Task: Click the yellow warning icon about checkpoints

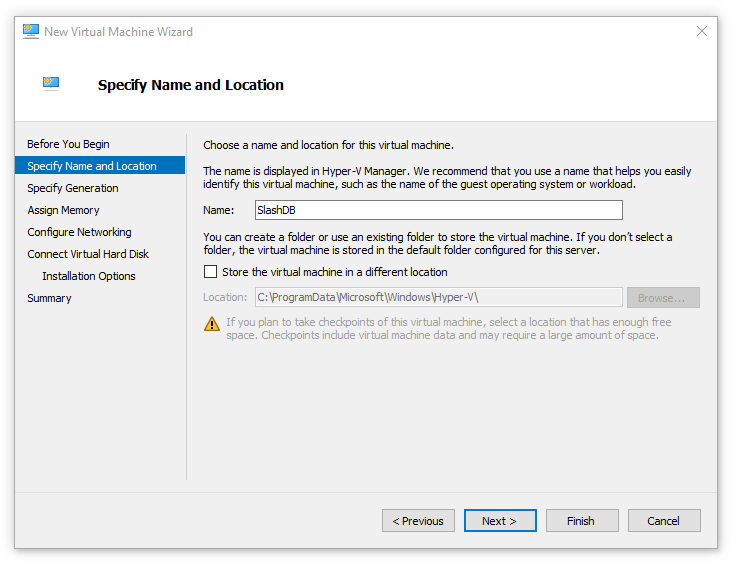Action: tap(212, 324)
